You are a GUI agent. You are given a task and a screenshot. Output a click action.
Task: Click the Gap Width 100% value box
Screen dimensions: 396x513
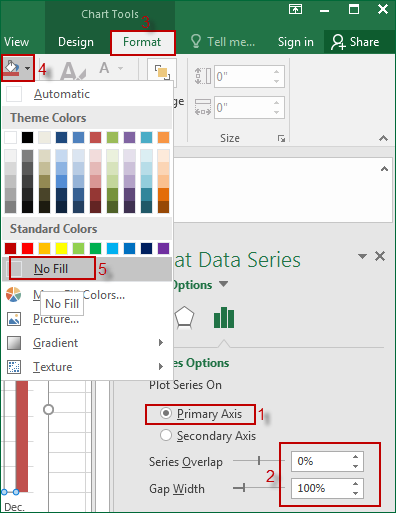327,488
